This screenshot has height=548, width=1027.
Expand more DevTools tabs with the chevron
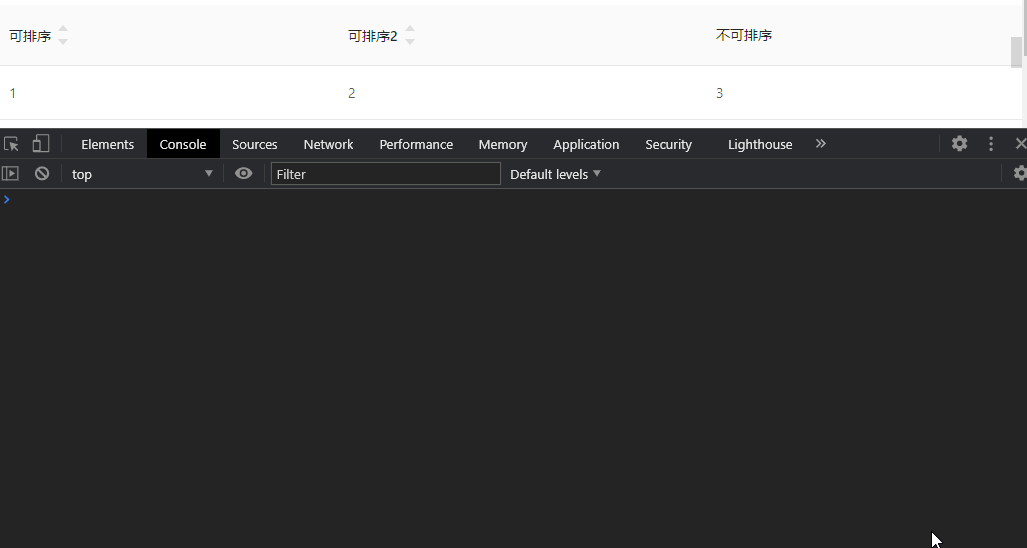click(820, 143)
